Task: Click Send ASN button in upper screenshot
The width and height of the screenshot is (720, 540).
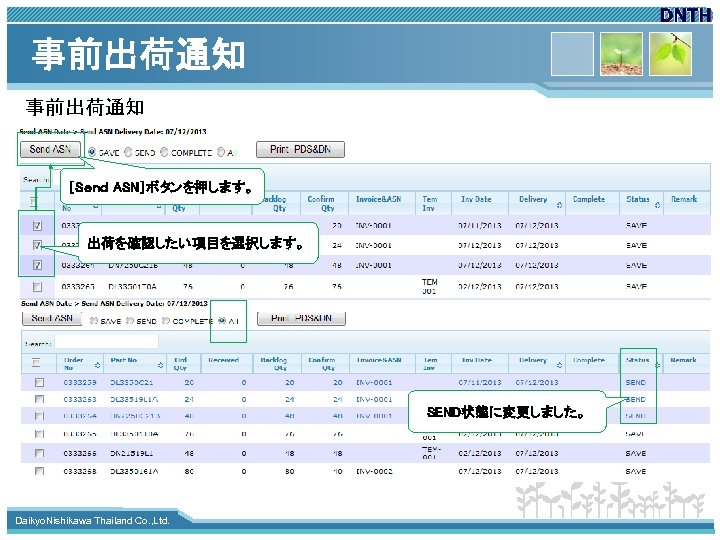Action: pos(51,149)
